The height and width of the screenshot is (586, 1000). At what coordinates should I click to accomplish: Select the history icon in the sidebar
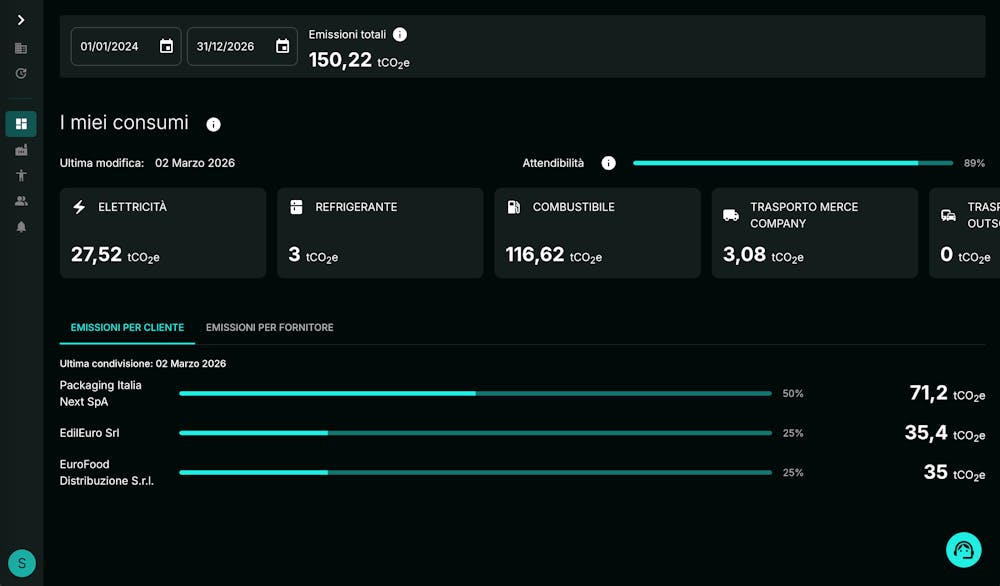tap(20, 73)
